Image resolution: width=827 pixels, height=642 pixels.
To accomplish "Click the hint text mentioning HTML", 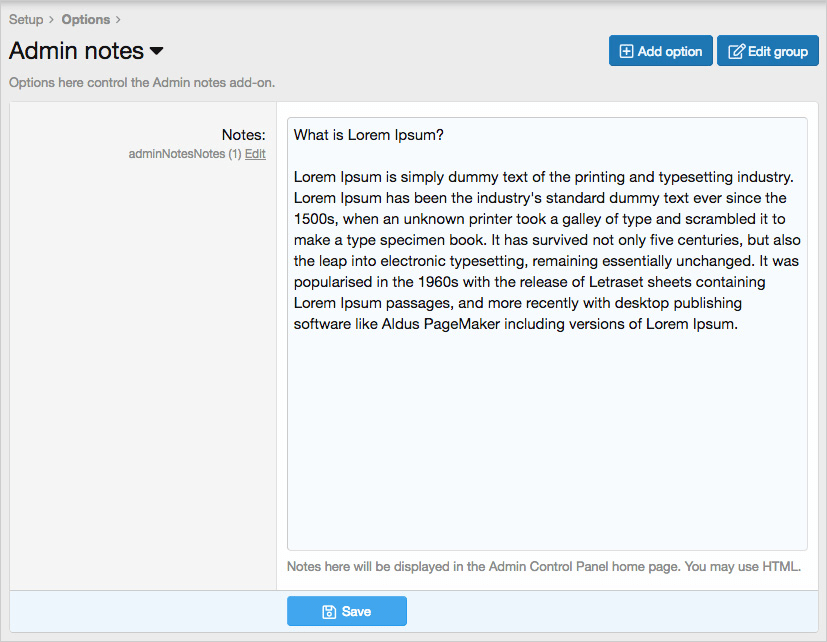I will click(544, 567).
